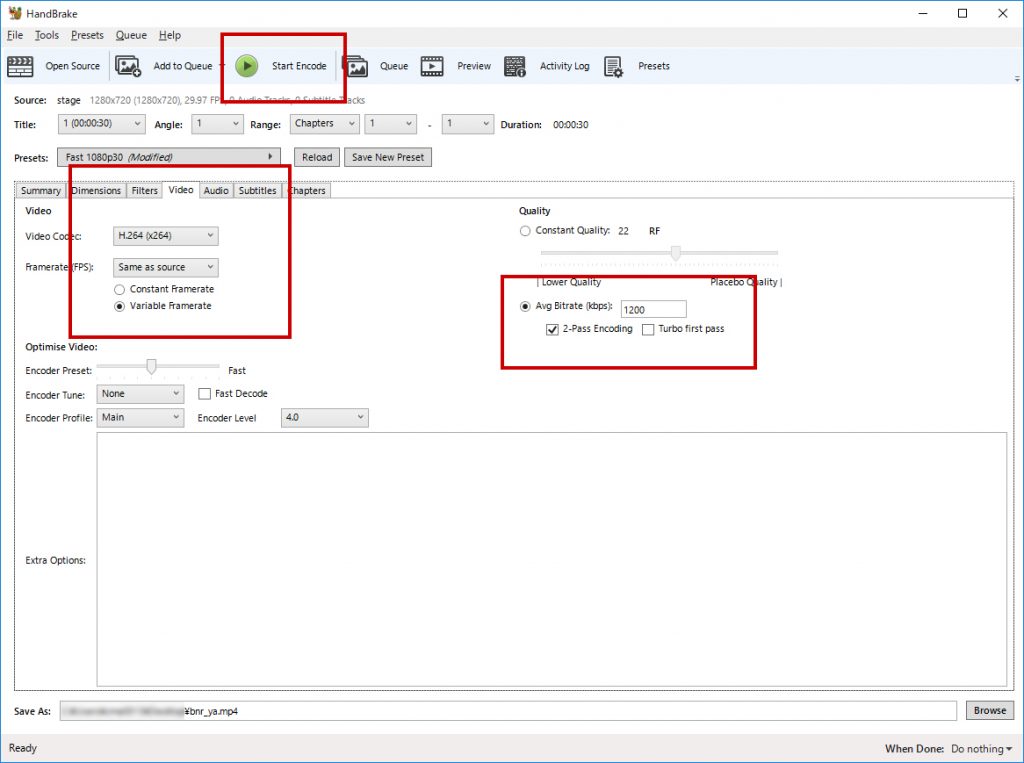Open the Framerate (FPS) dropdown
1024x763 pixels.
(x=166, y=267)
